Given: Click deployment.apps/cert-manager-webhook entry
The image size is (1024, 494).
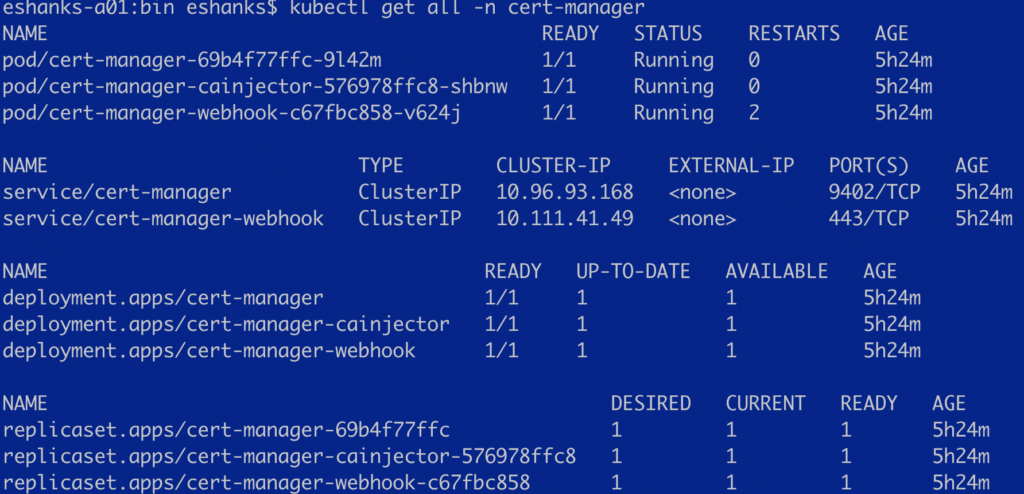Looking at the screenshot, I should click(x=209, y=350).
